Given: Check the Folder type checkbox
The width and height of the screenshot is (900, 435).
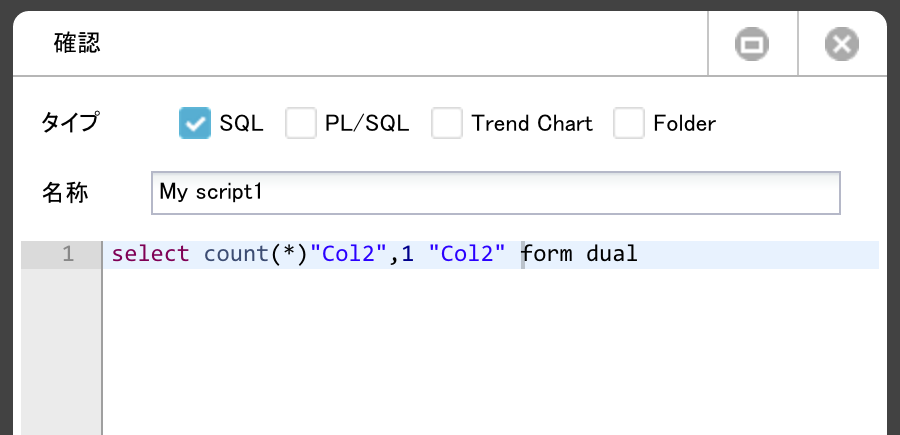Looking at the screenshot, I should pos(629,123).
